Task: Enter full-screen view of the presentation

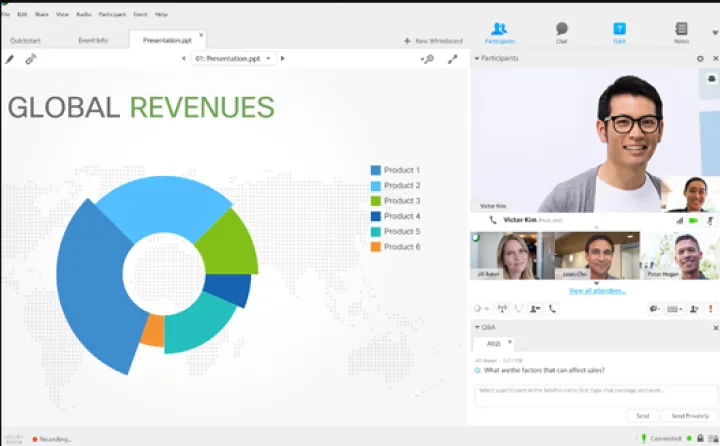Action: coord(452,59)
